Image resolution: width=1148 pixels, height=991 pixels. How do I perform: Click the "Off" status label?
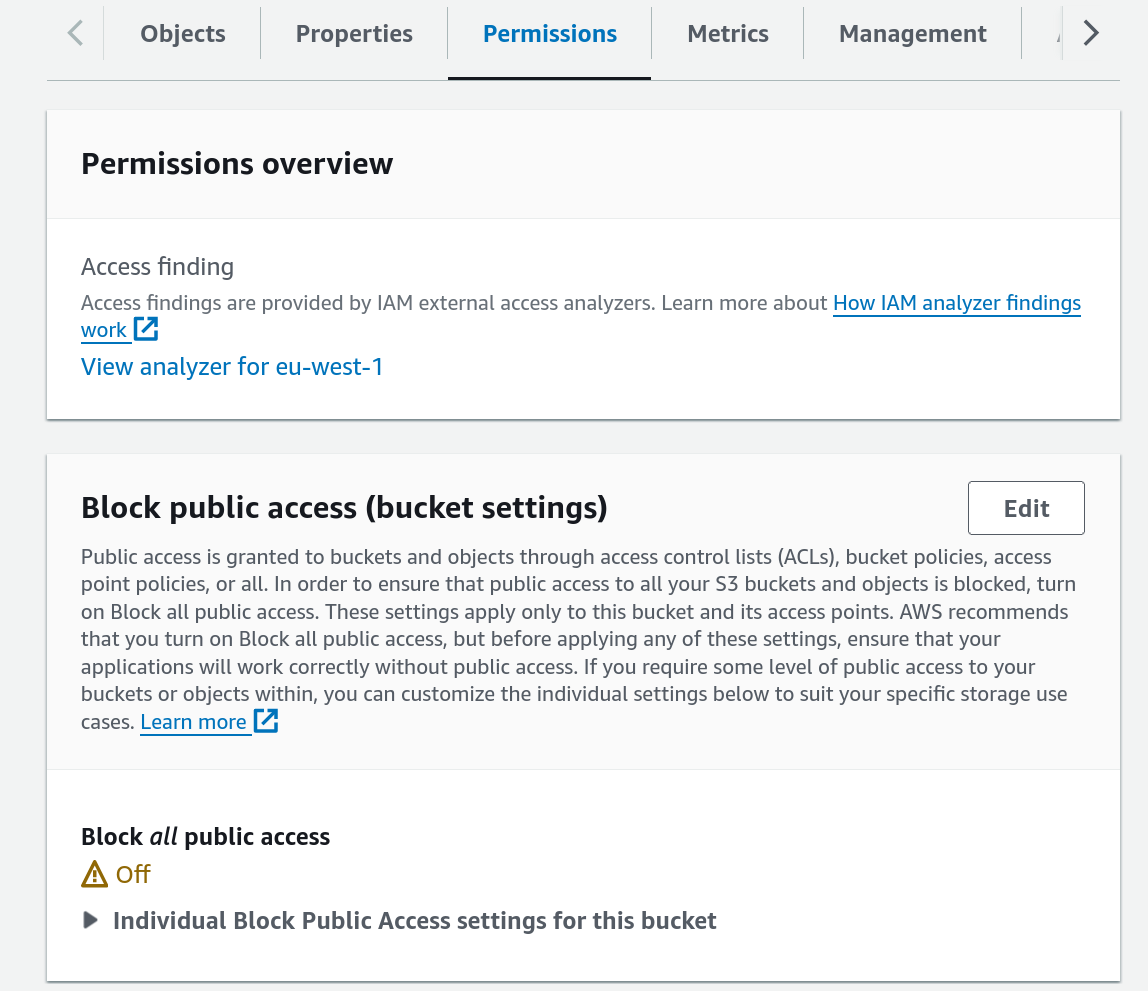[x=133, y=873]
